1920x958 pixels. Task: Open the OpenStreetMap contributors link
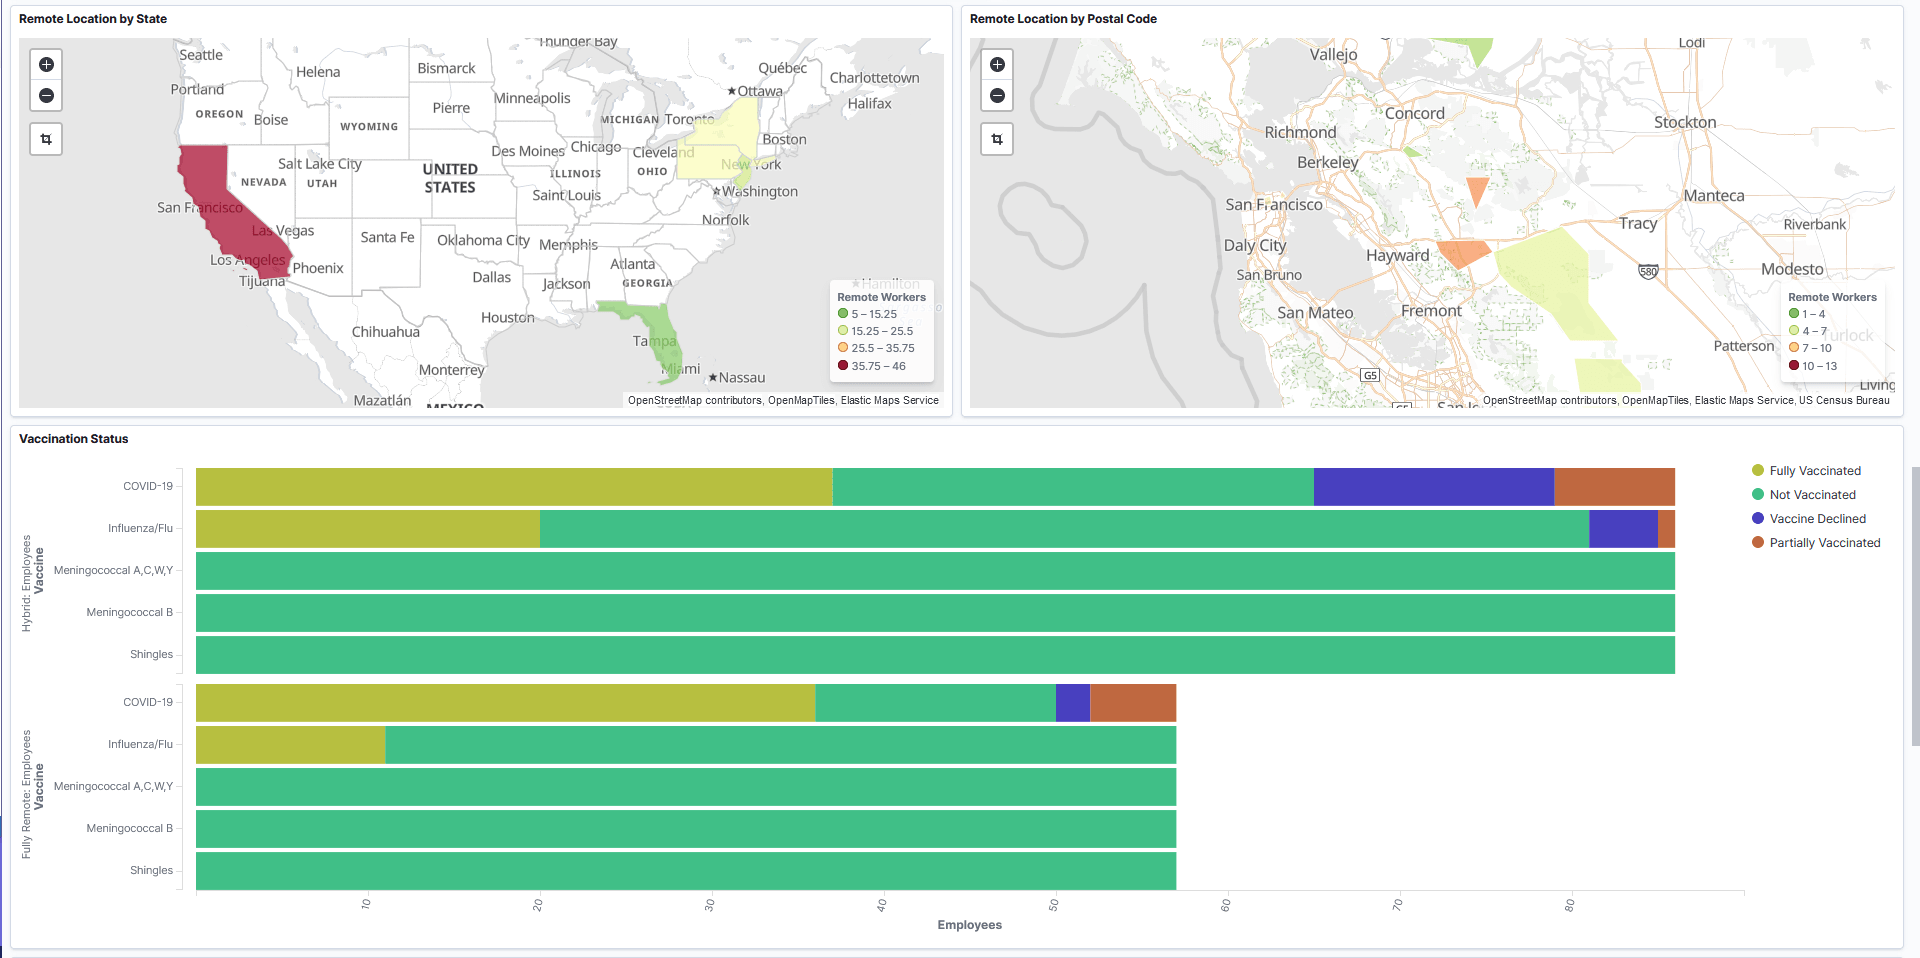694,400
